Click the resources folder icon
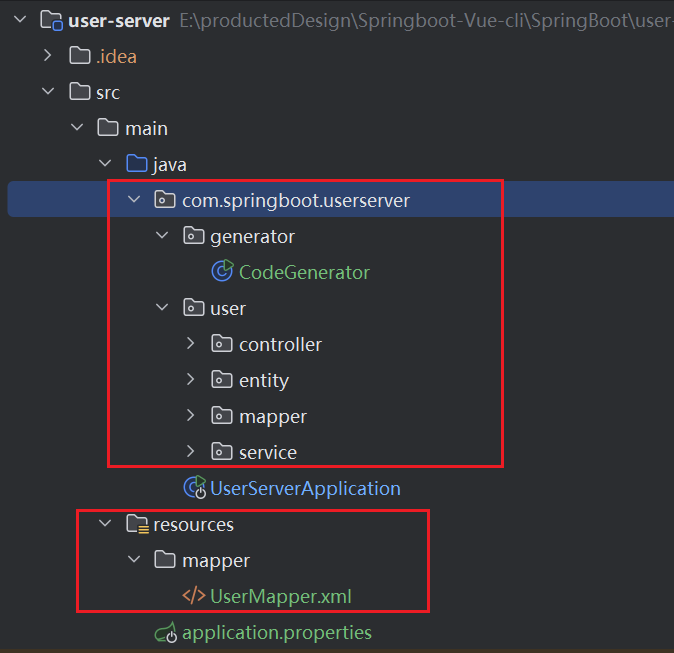The height and width of the screenshot is (653, 674). point(137,524)
